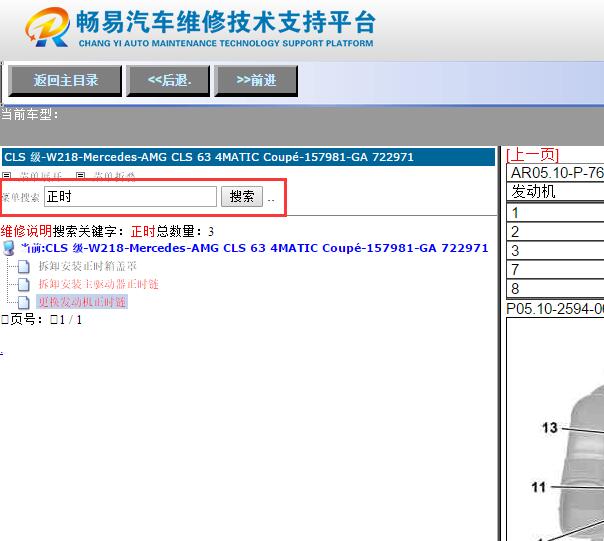The width and height of the screenshot is (604, 541).
Task: Click the computer icon beside 当前:CLS
Action: (x=8, y=248)
